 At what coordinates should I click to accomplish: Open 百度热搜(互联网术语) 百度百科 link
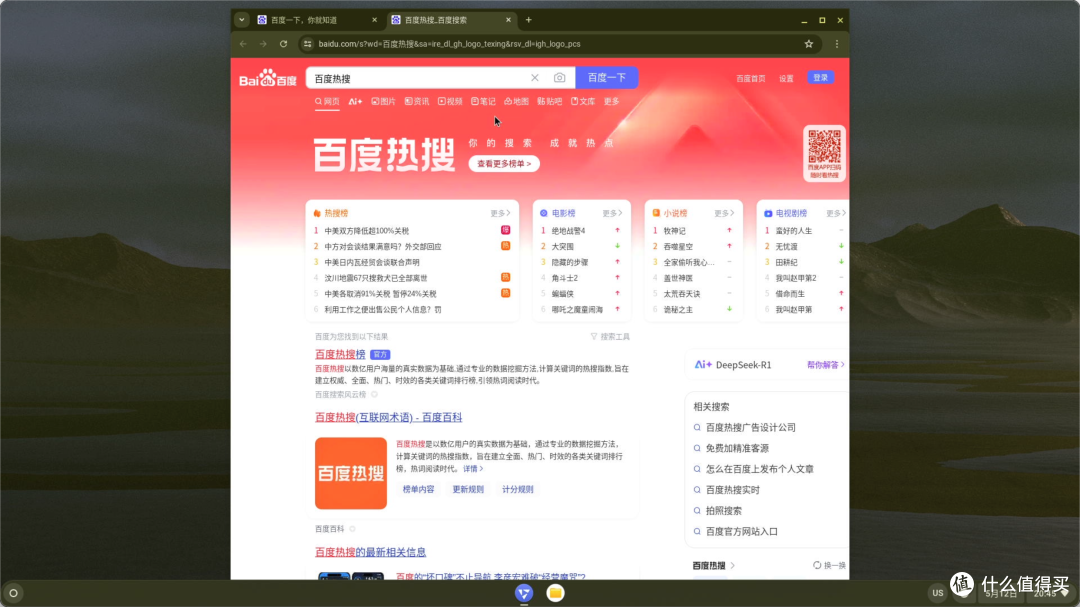(388, 418)
